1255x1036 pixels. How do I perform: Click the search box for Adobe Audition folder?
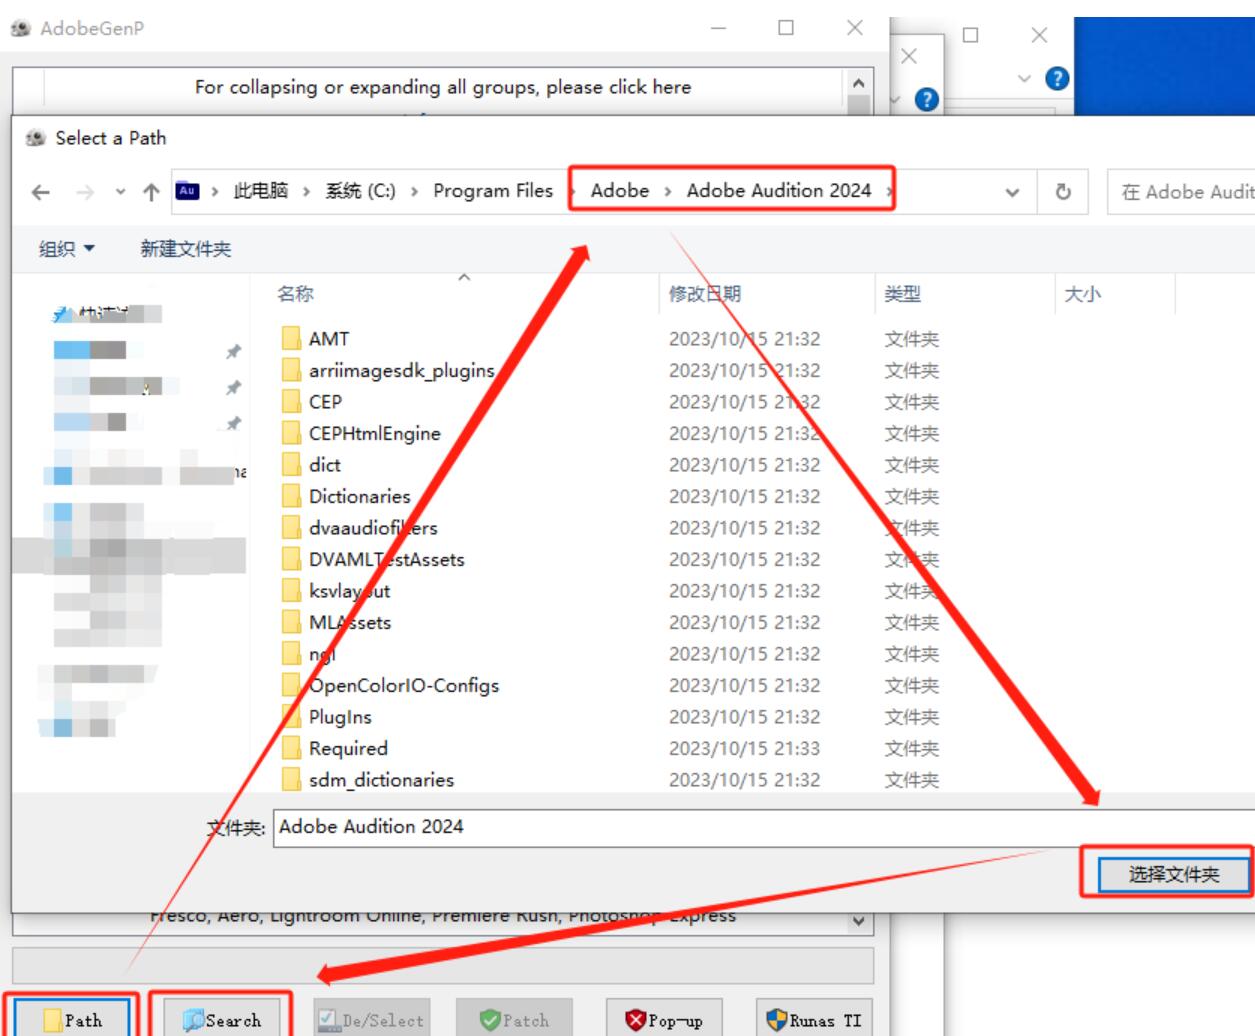pyautogui.click(x=1181, y=192)
